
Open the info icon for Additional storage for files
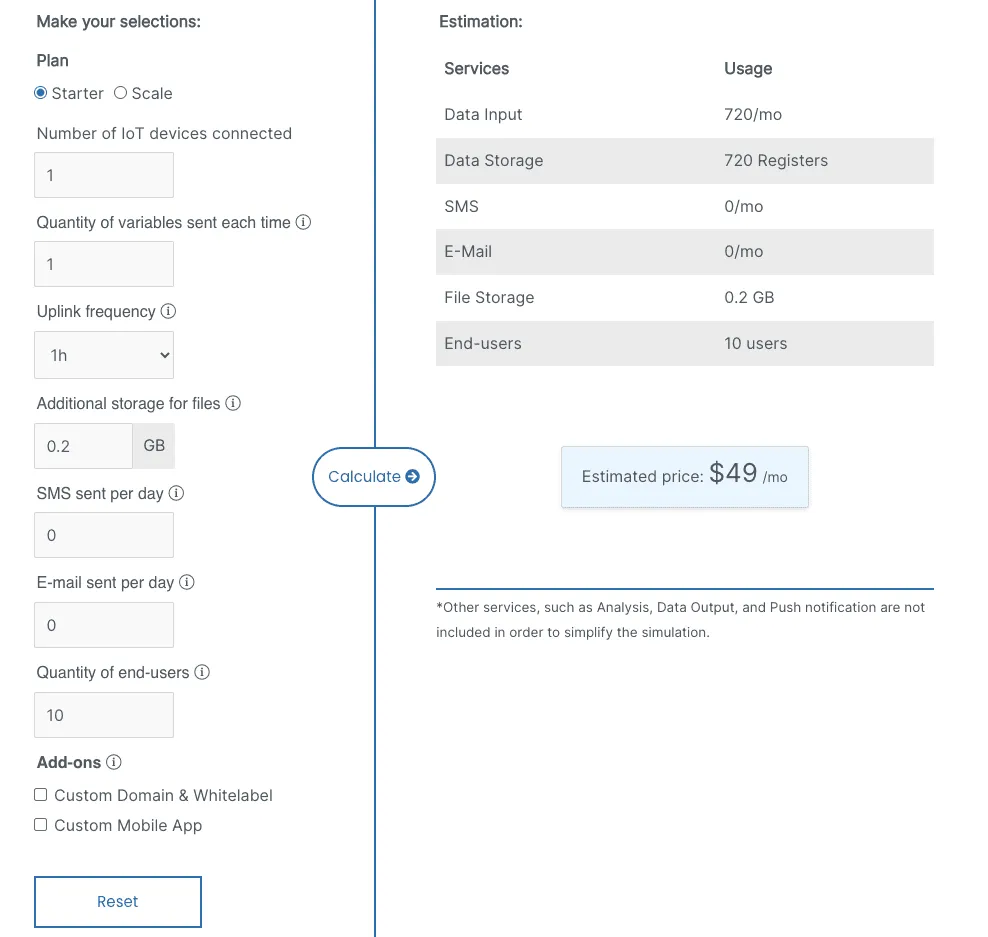tap(233, 403)
